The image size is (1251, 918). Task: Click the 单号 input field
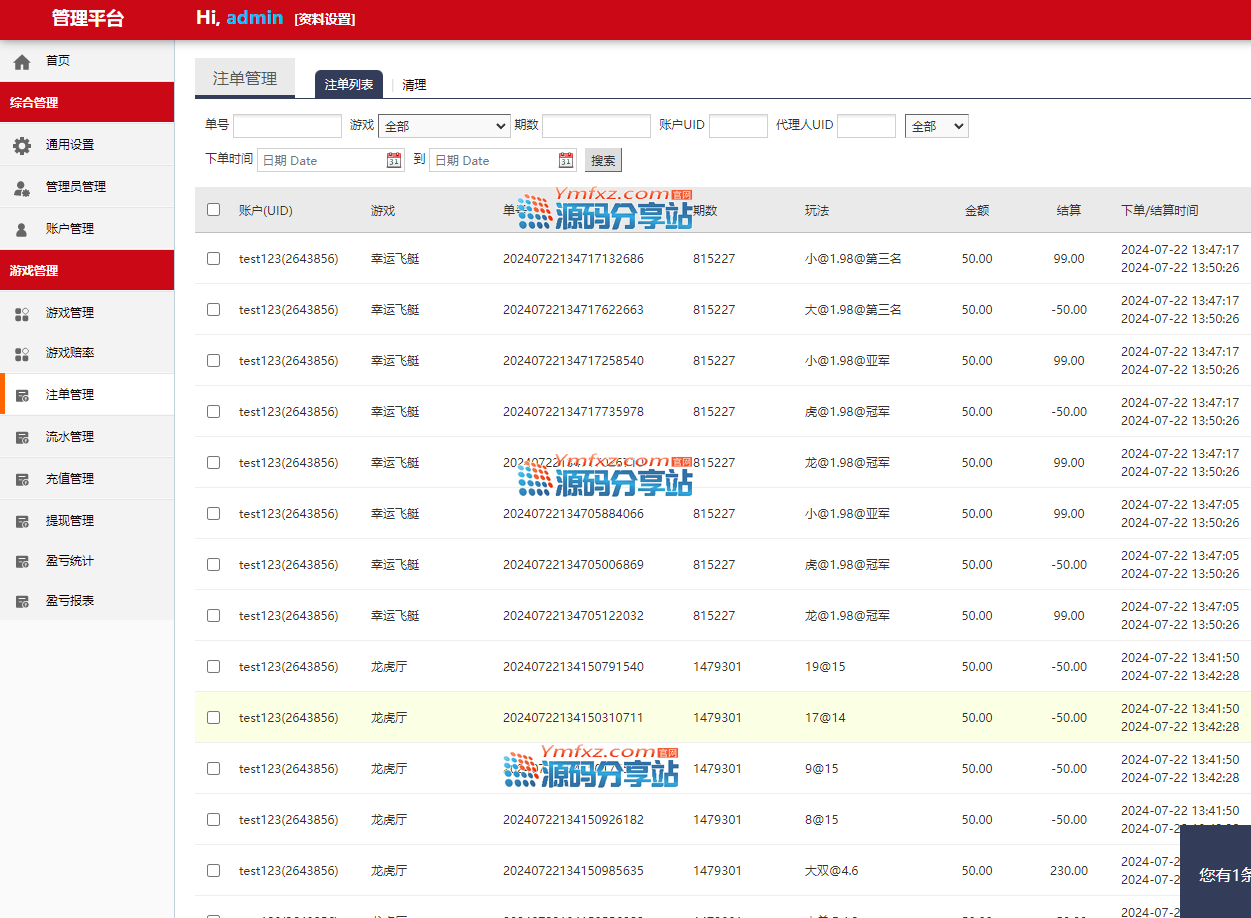[x=287, y=126]
